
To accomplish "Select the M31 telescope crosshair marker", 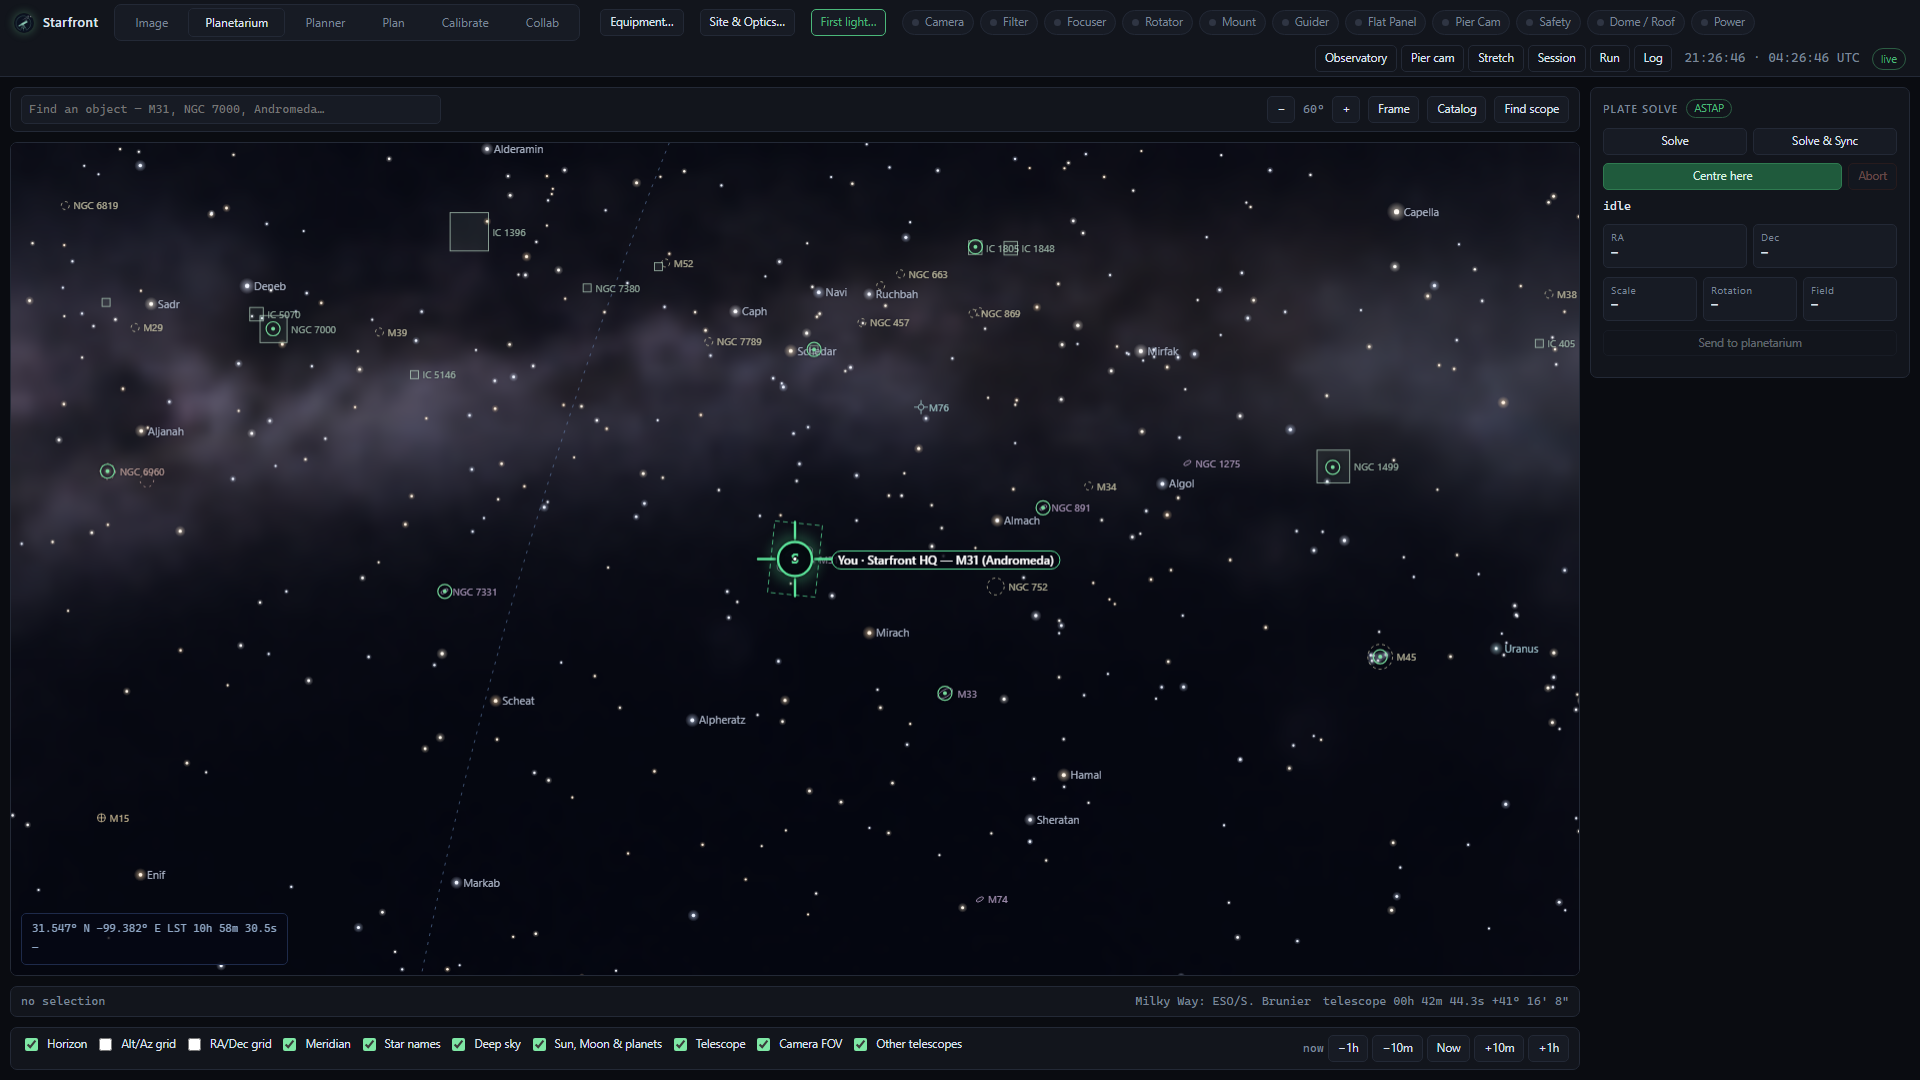I will (795, 559).
